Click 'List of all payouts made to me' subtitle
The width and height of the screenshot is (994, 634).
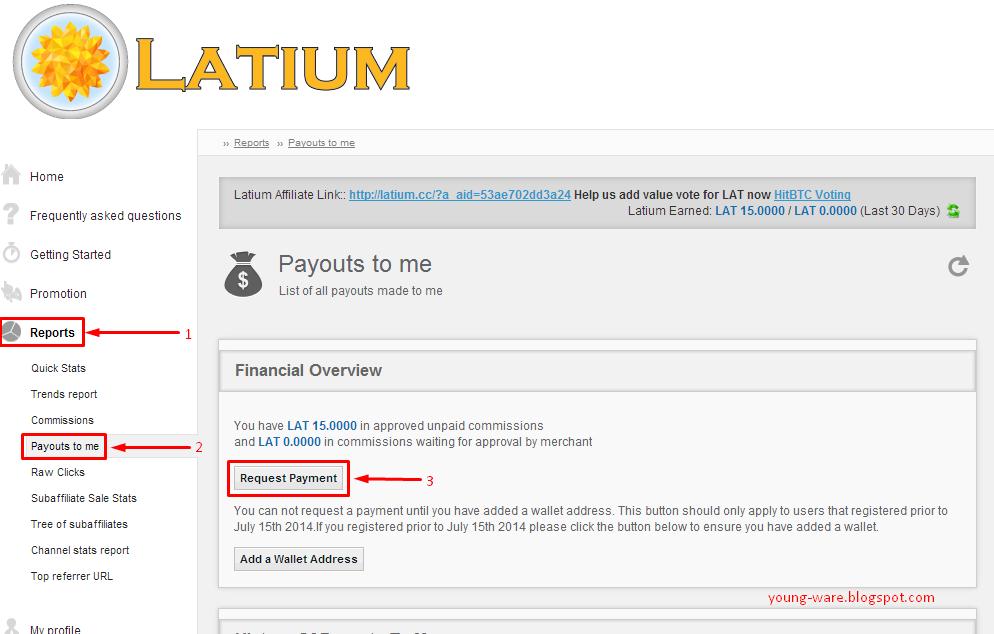(361, 291)
